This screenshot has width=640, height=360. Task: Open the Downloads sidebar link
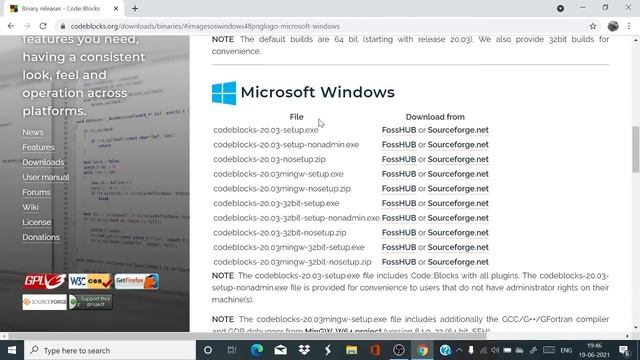[x=43, y=162]
